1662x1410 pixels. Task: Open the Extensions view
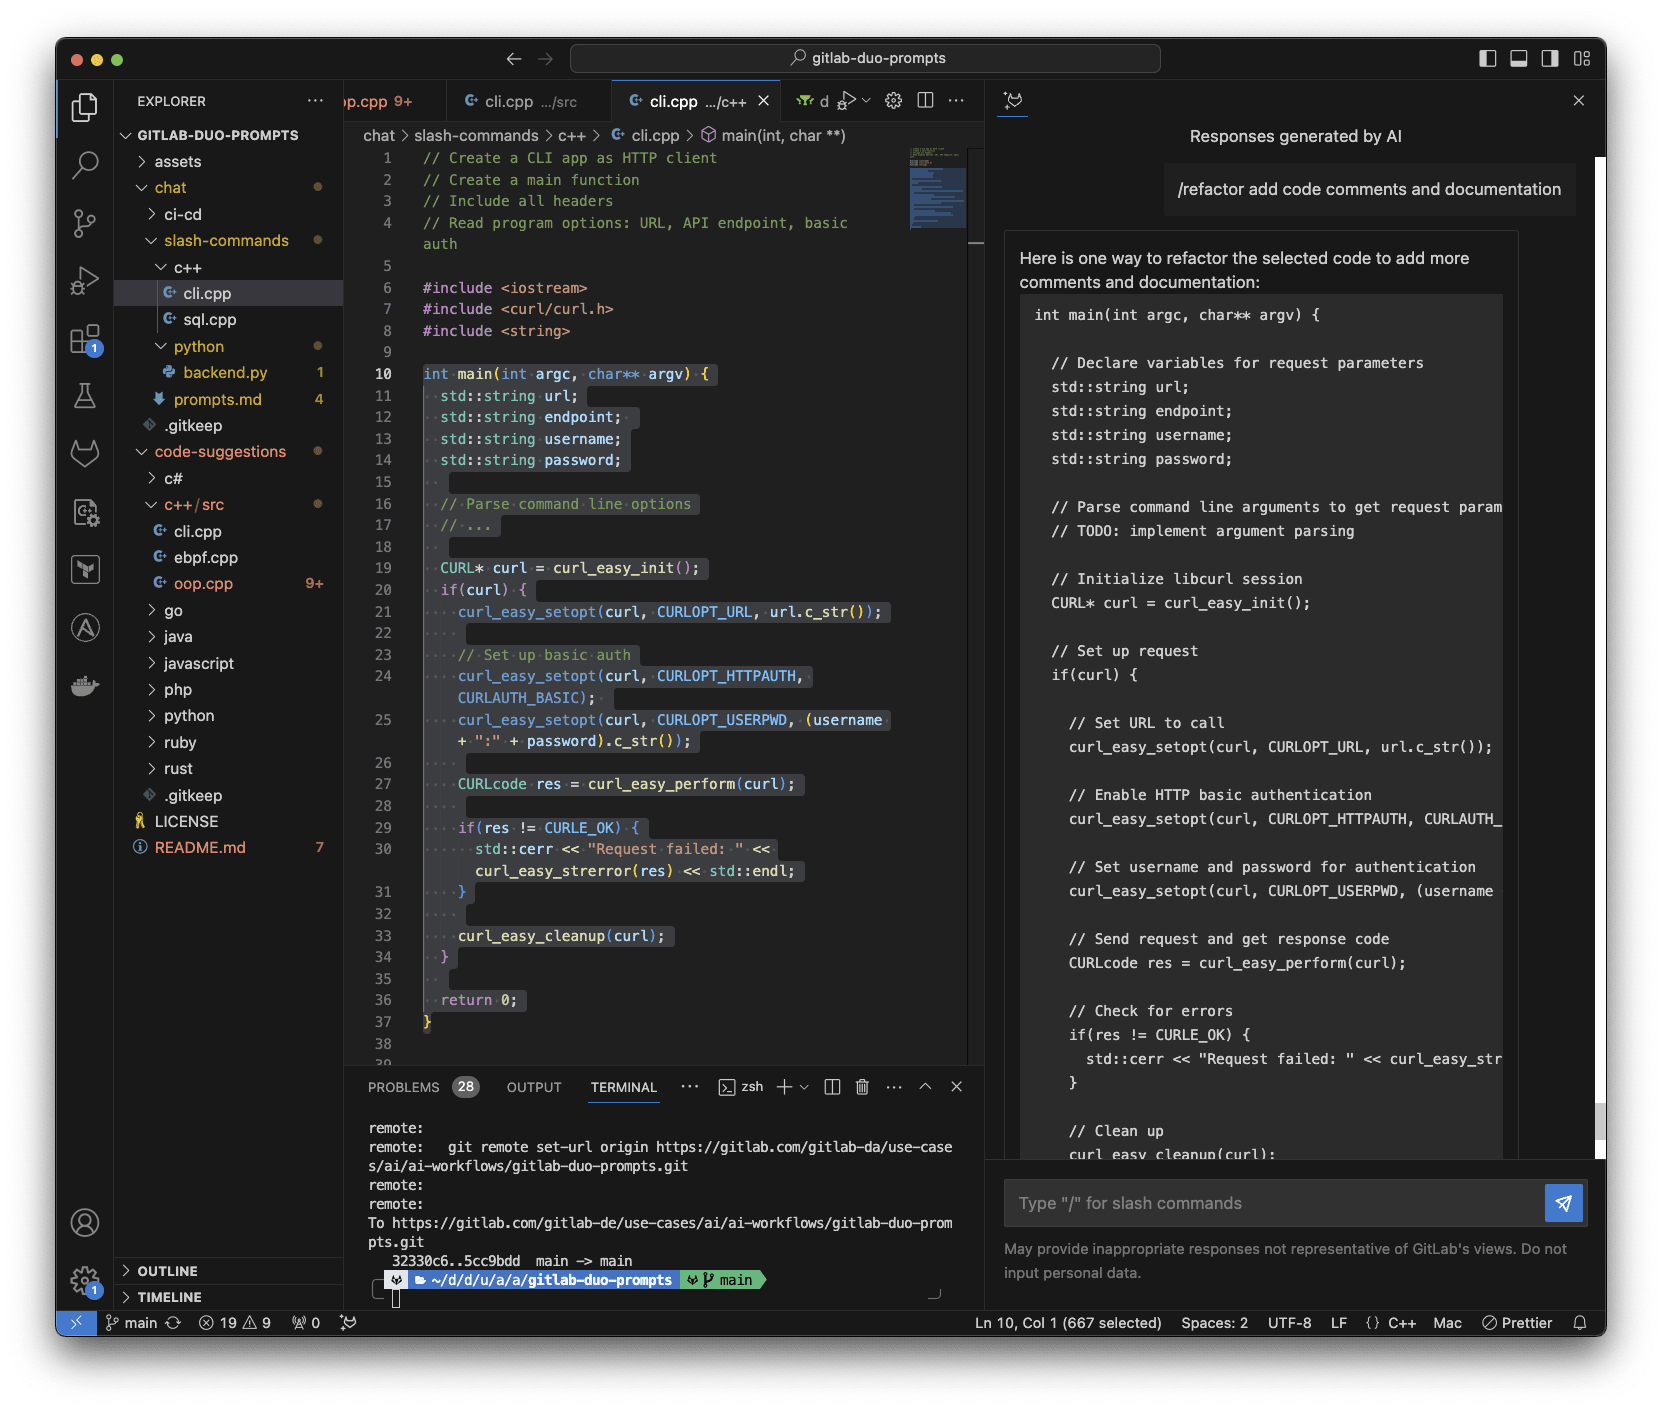coord(85,339)
